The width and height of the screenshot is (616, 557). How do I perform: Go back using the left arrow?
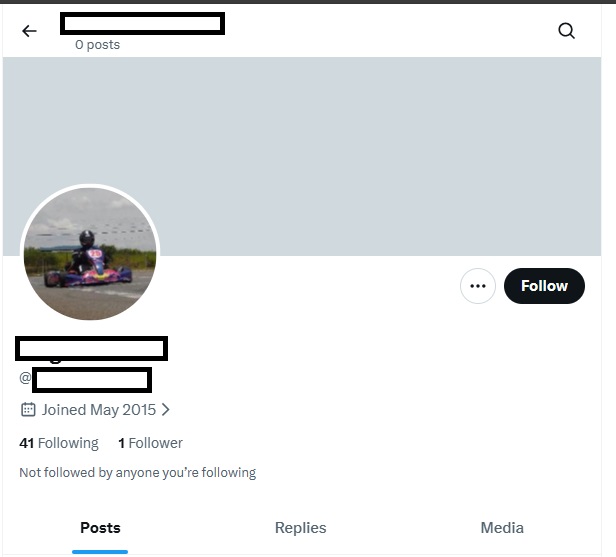(x=29, y=31)
